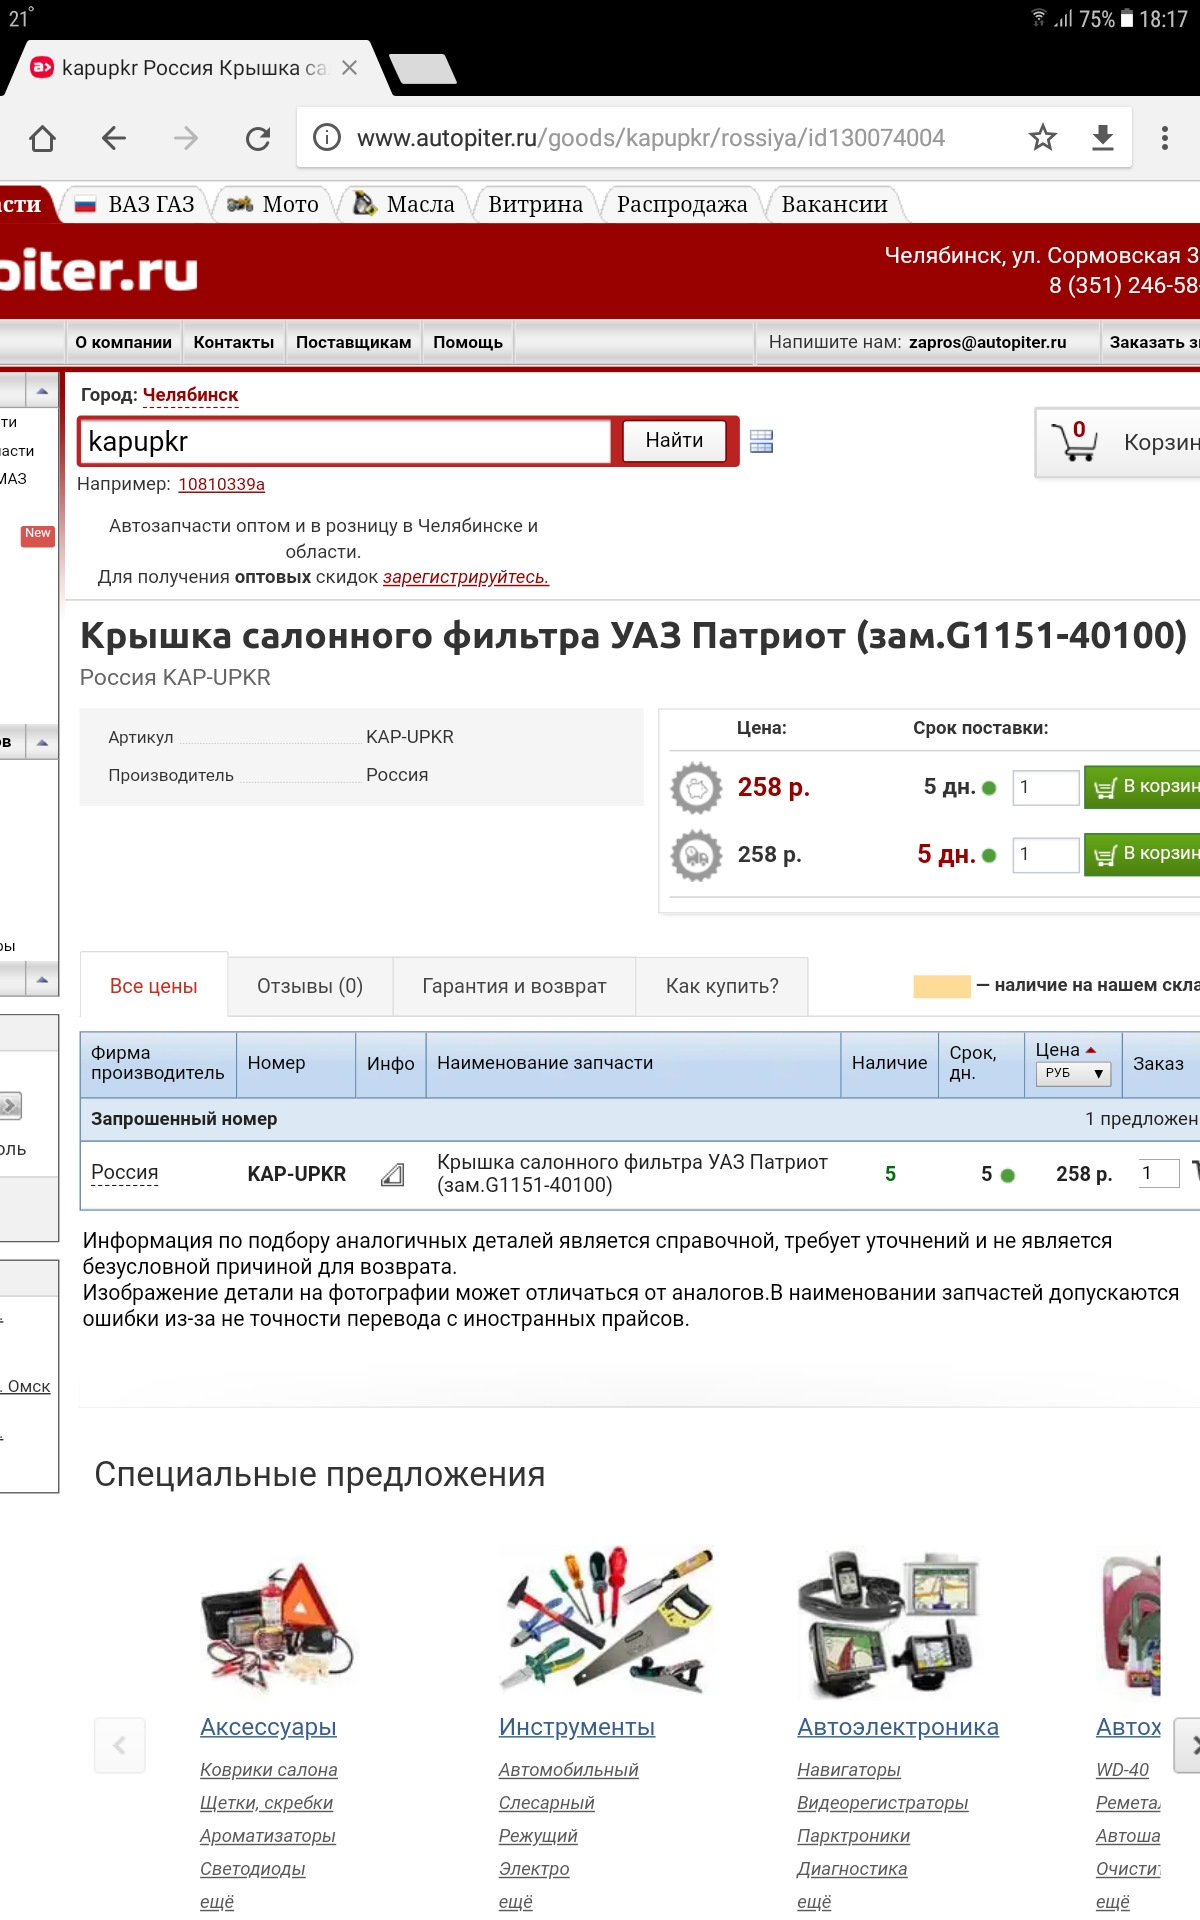
Task: Click next arrow of special offers carousel
Action: (1188, 1745)
